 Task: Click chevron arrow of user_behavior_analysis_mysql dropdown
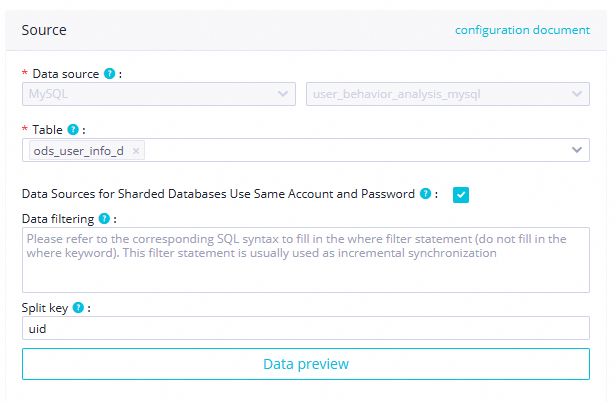click(x=577, y=94)
